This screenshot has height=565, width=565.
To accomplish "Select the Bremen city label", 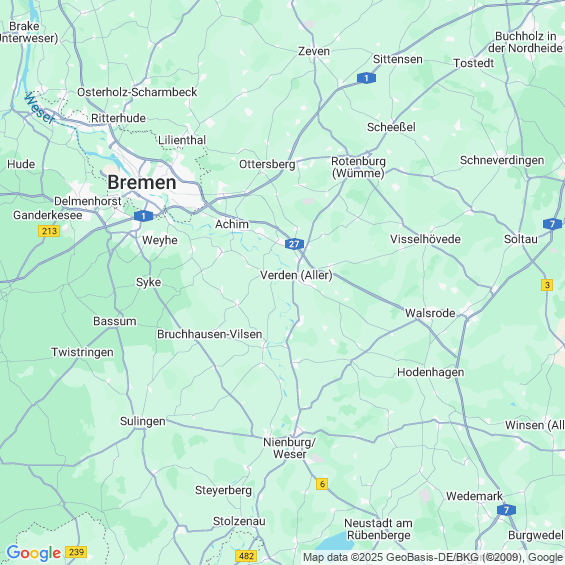I will [x=142, y=182].
